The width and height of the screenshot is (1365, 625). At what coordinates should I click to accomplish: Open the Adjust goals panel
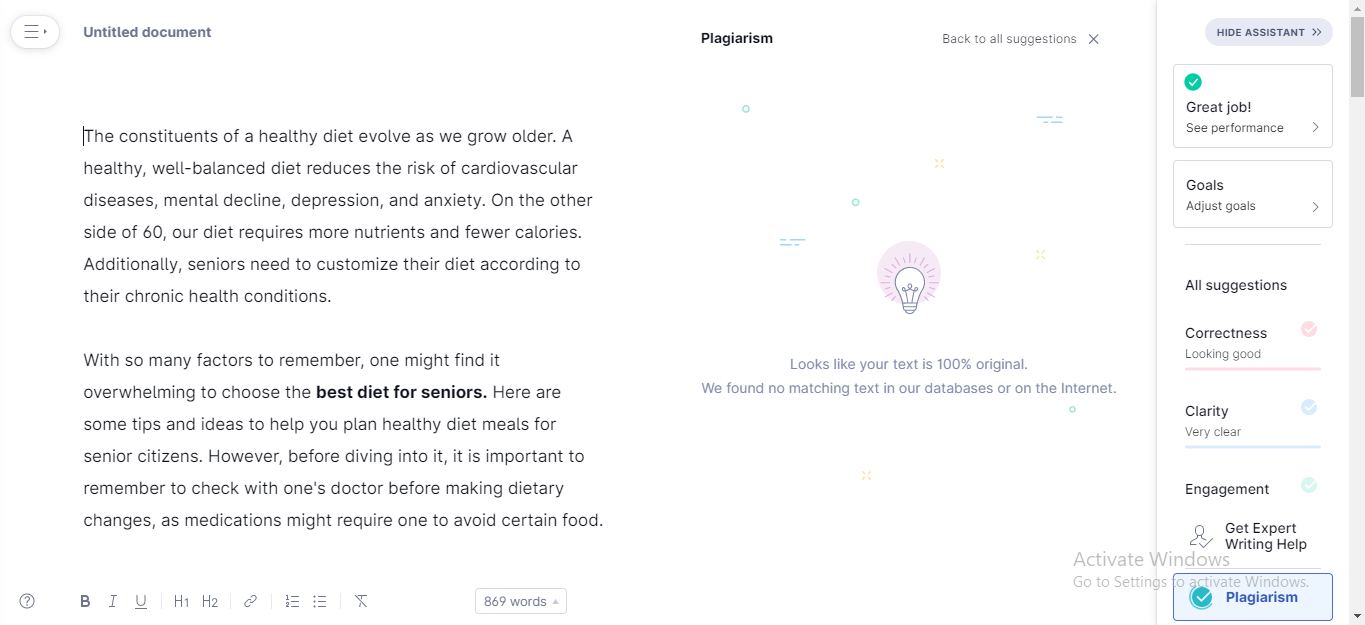(1253, 195)
